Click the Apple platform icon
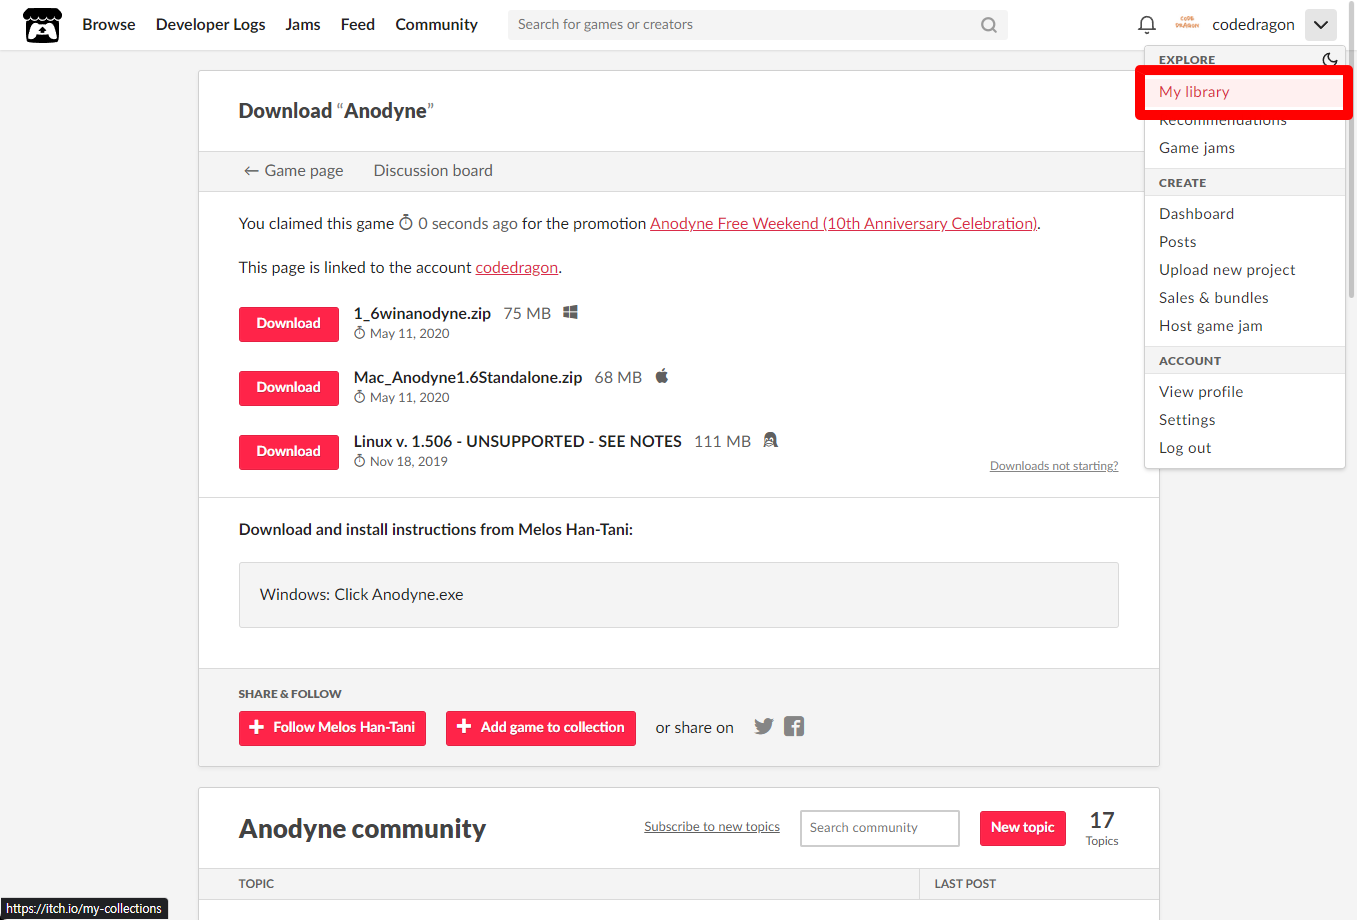The image size is (1357, 920). pos(661,377)
